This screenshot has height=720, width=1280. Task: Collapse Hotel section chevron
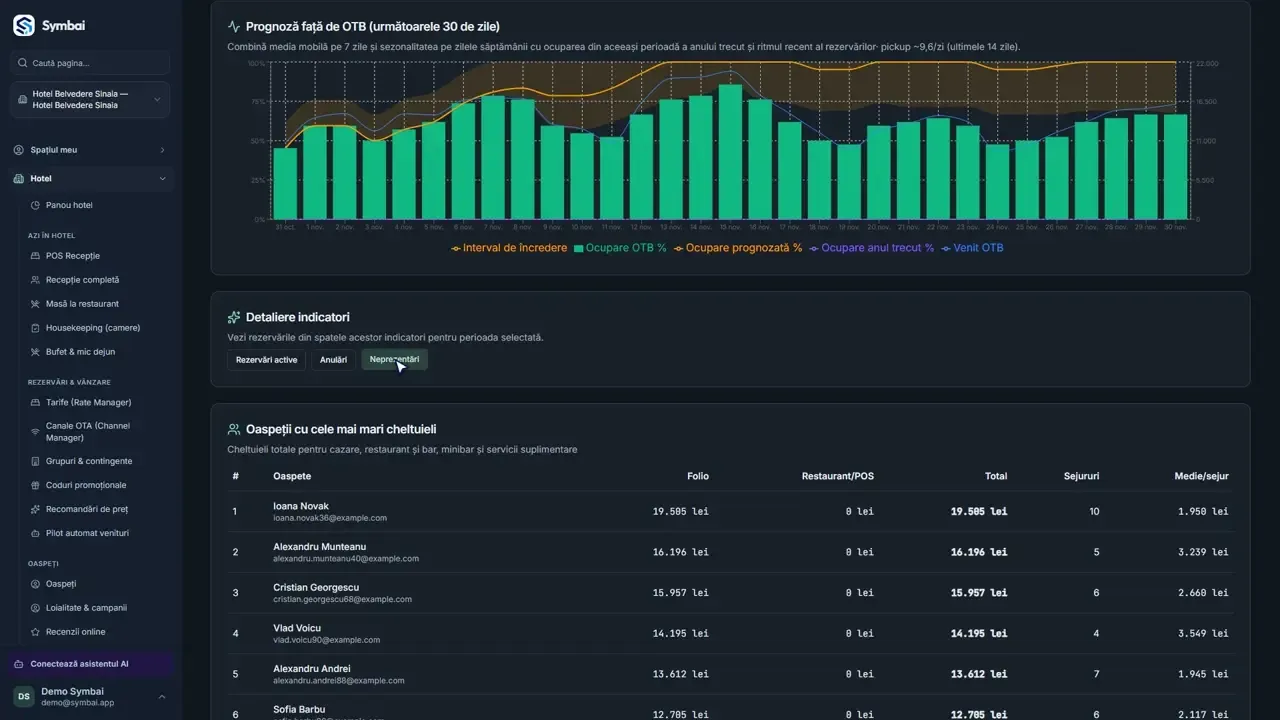pos(162,179)
